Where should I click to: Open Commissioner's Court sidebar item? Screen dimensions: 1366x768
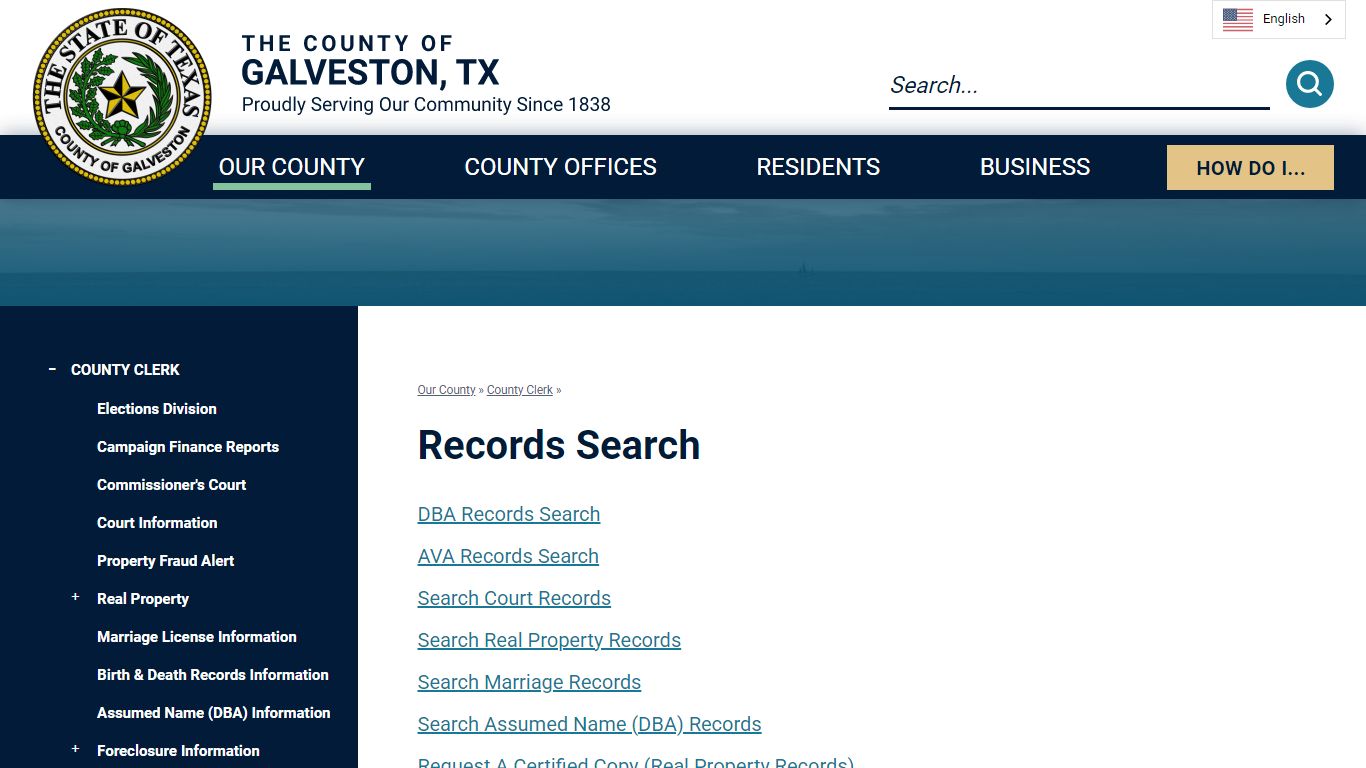click(171, 484)
